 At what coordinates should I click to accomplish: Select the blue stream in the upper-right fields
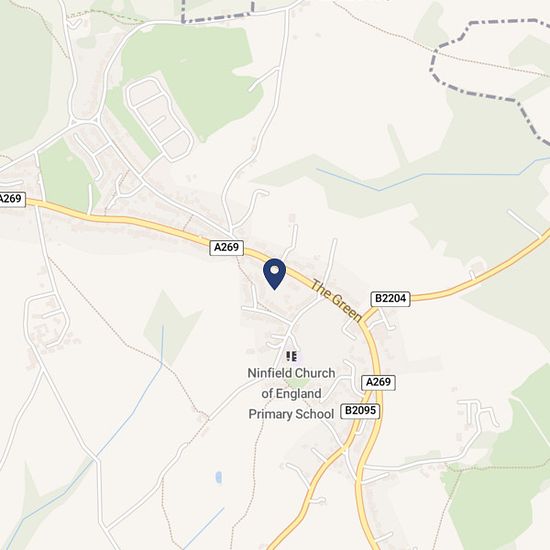(431, 175)
